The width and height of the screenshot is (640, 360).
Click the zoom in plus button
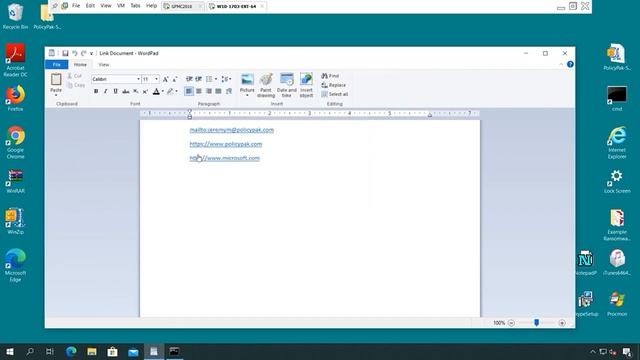pos(562,323)
